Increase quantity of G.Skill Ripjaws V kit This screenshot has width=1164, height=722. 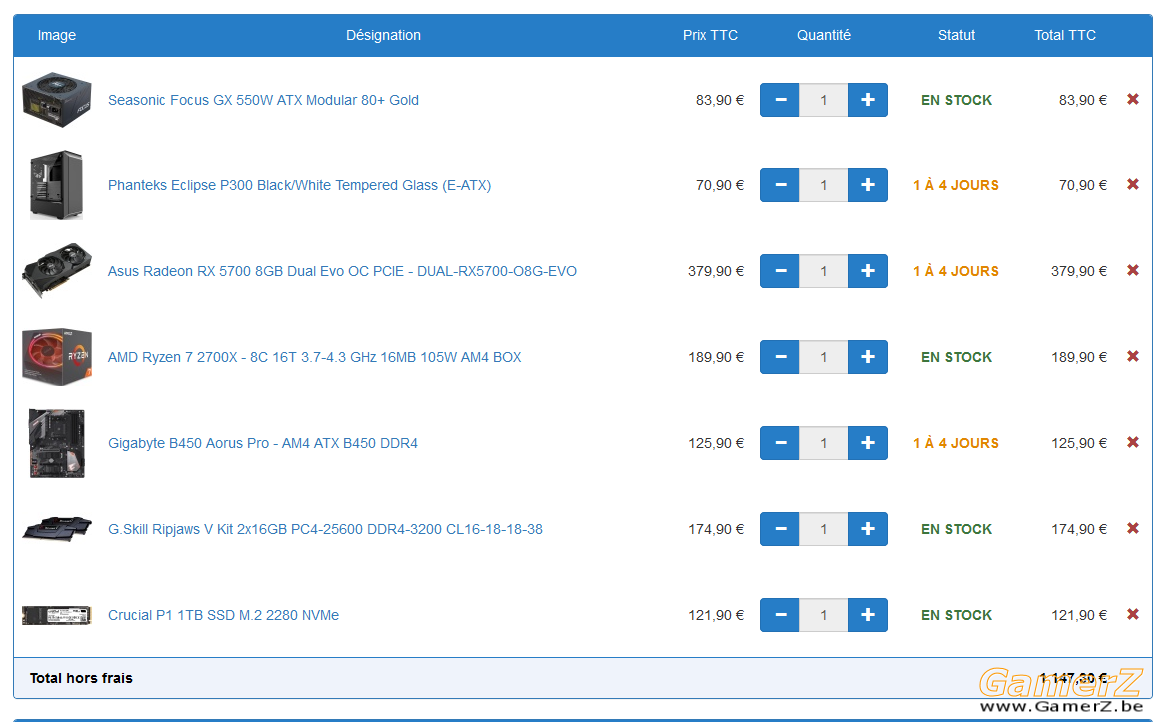868,529
